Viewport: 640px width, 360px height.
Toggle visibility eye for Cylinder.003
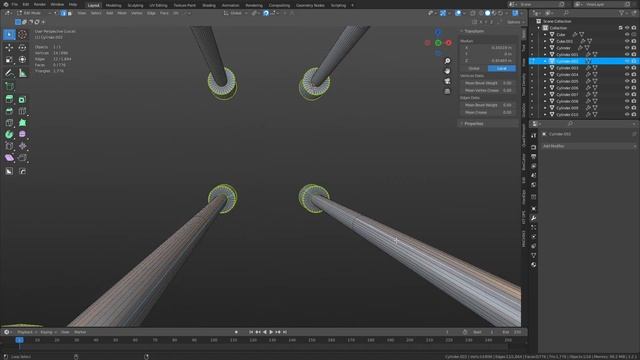pos(627,68)
